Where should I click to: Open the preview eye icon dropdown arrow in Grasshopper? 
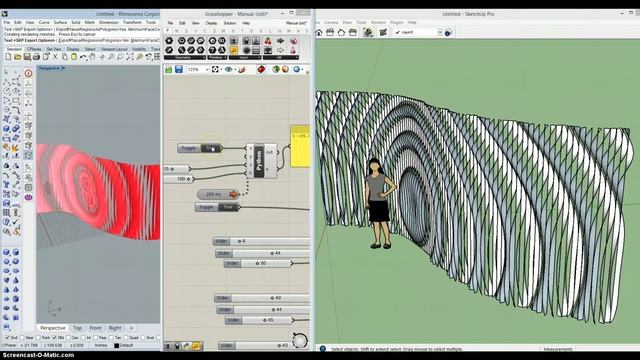click(x=235, y=70)
